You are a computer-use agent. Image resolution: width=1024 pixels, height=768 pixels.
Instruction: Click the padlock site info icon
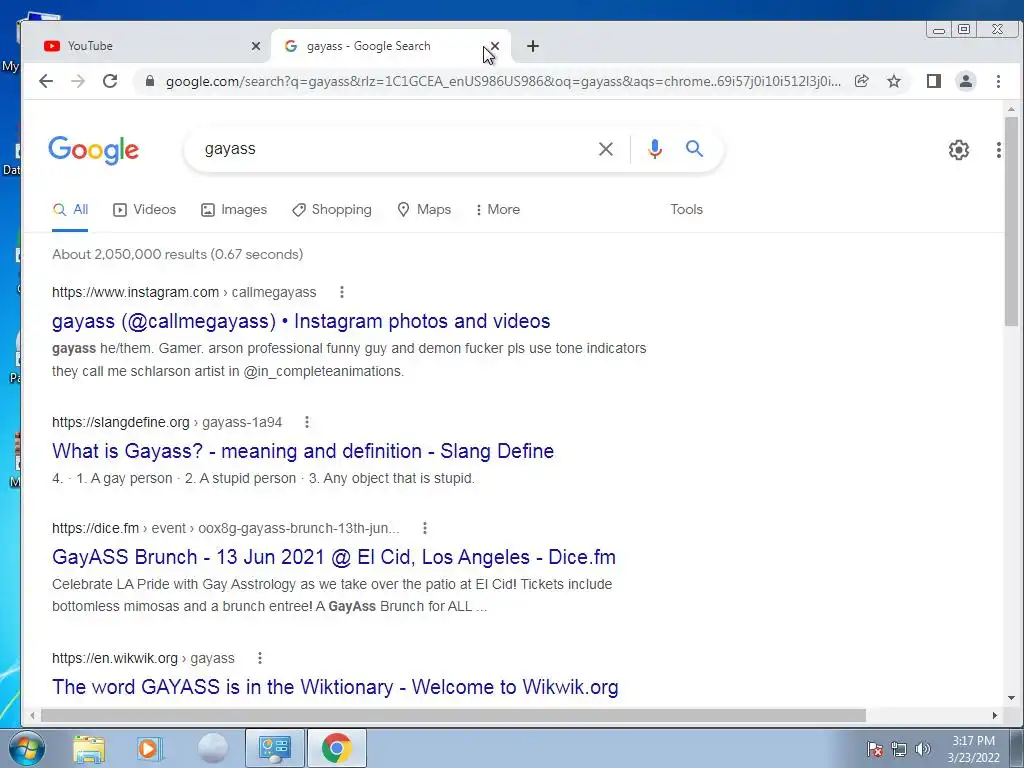(150, 81)
